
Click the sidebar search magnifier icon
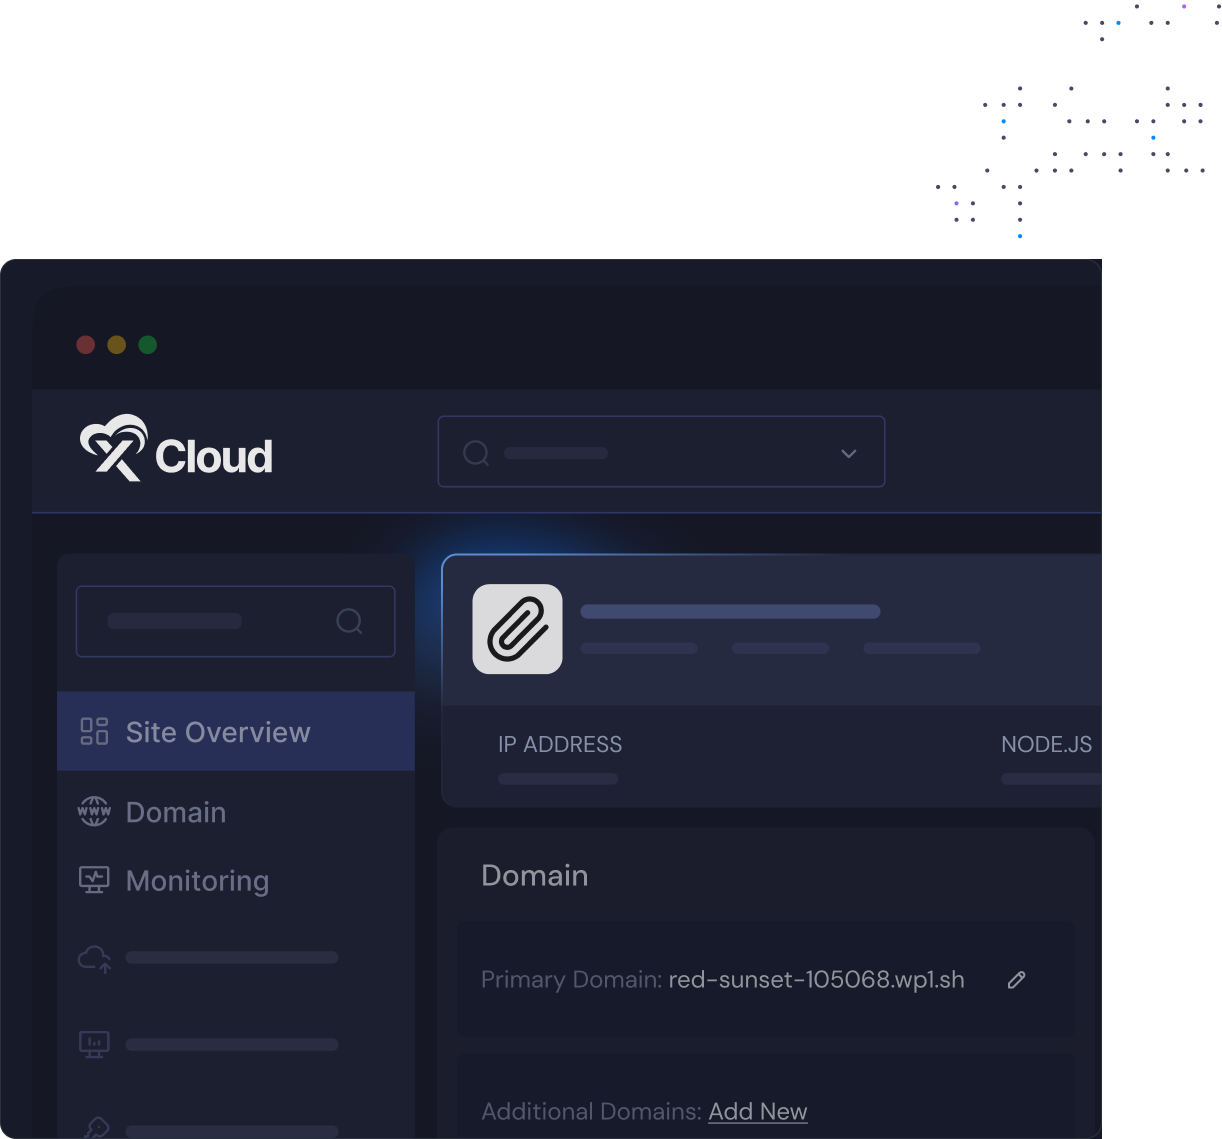tap(349, 621)
